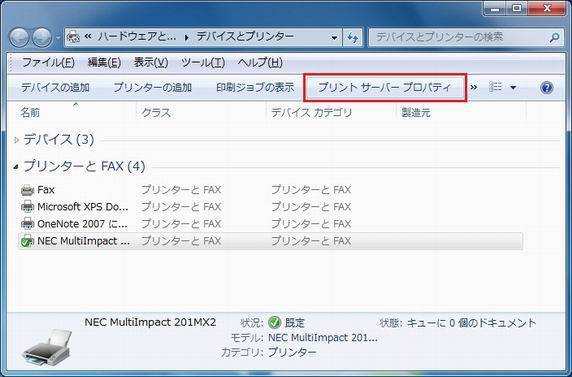Click プリンターの追加 in the toolbar

152,88
